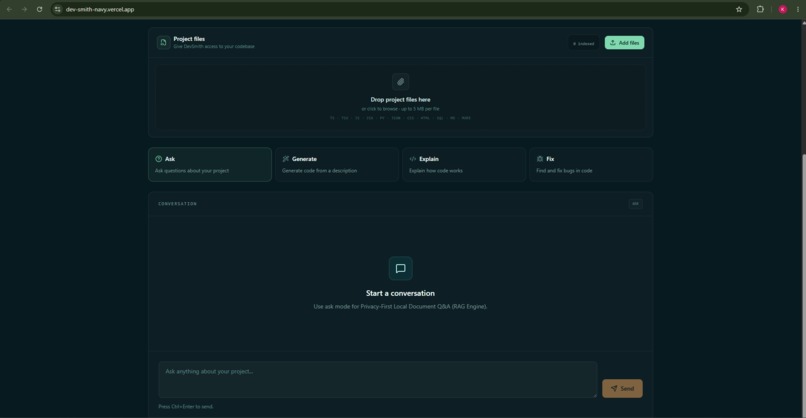Open the browser extensions puzzle icon

tap(760, 9)
